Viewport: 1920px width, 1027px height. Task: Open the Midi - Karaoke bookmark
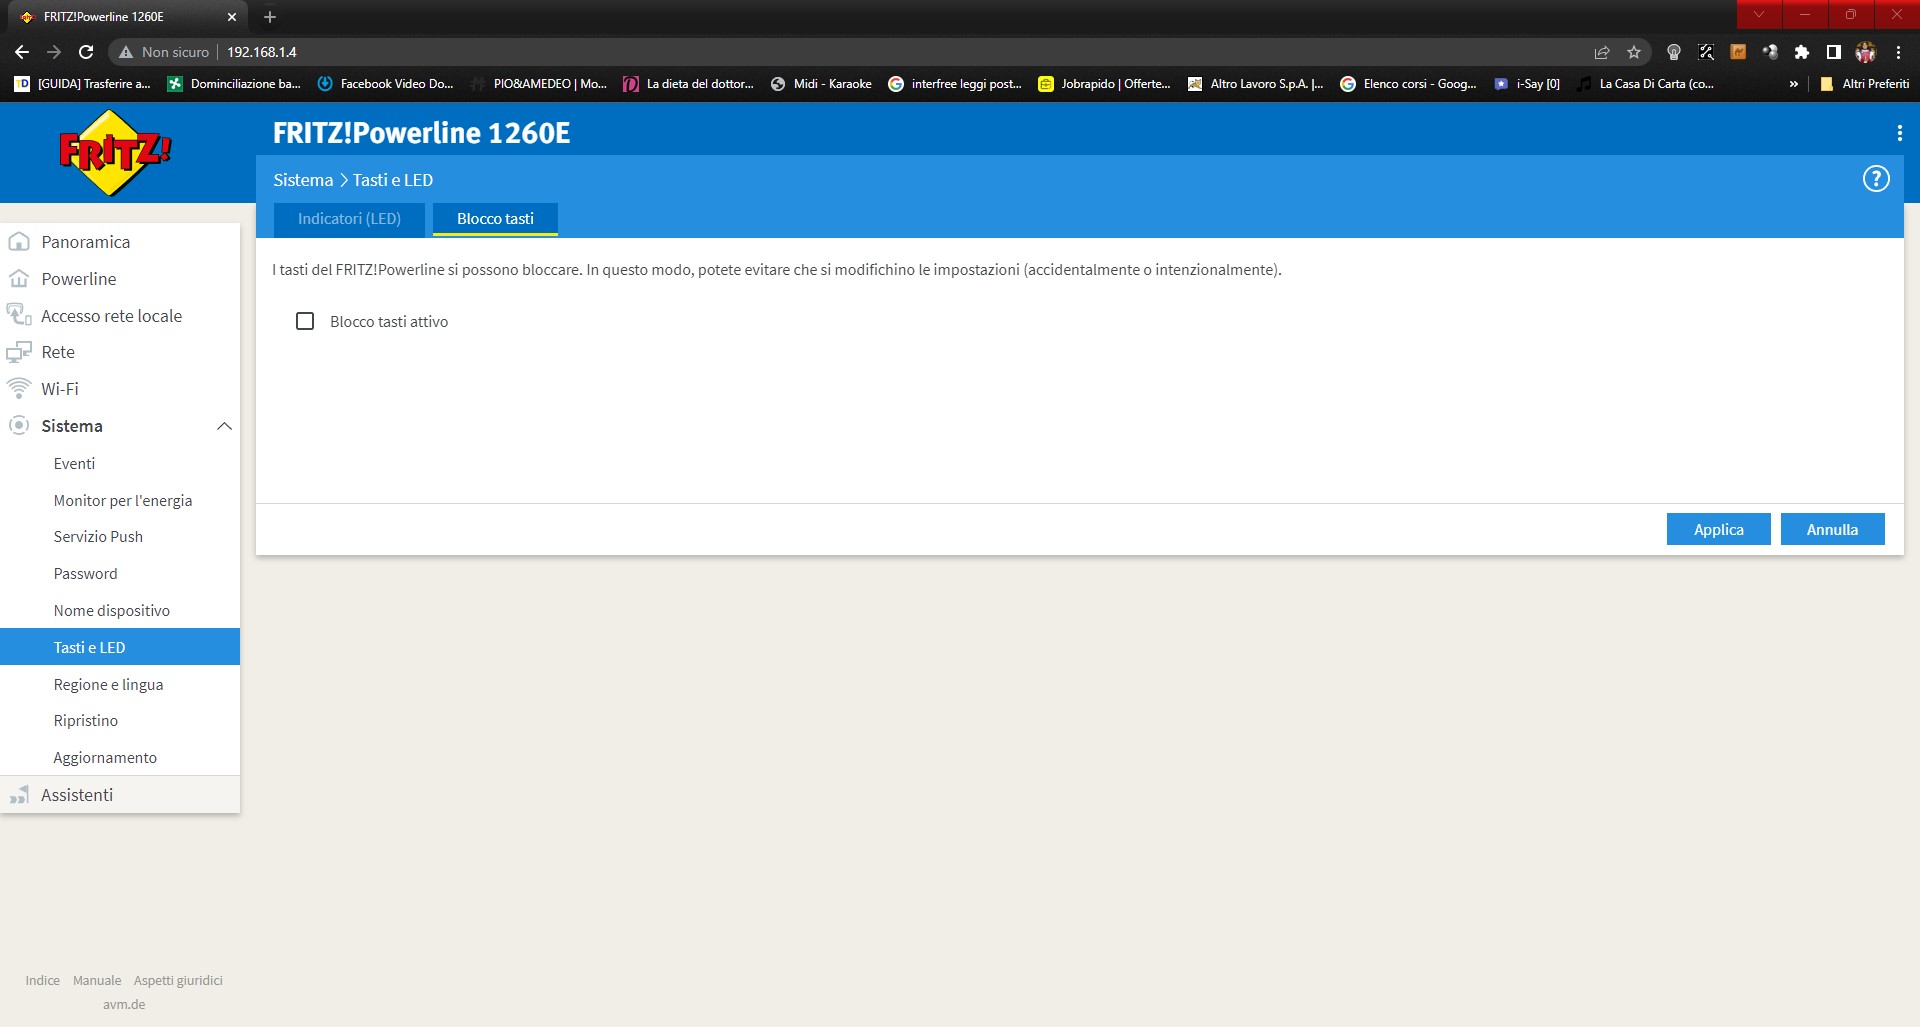pyautogui.click(x=821, y=84)
